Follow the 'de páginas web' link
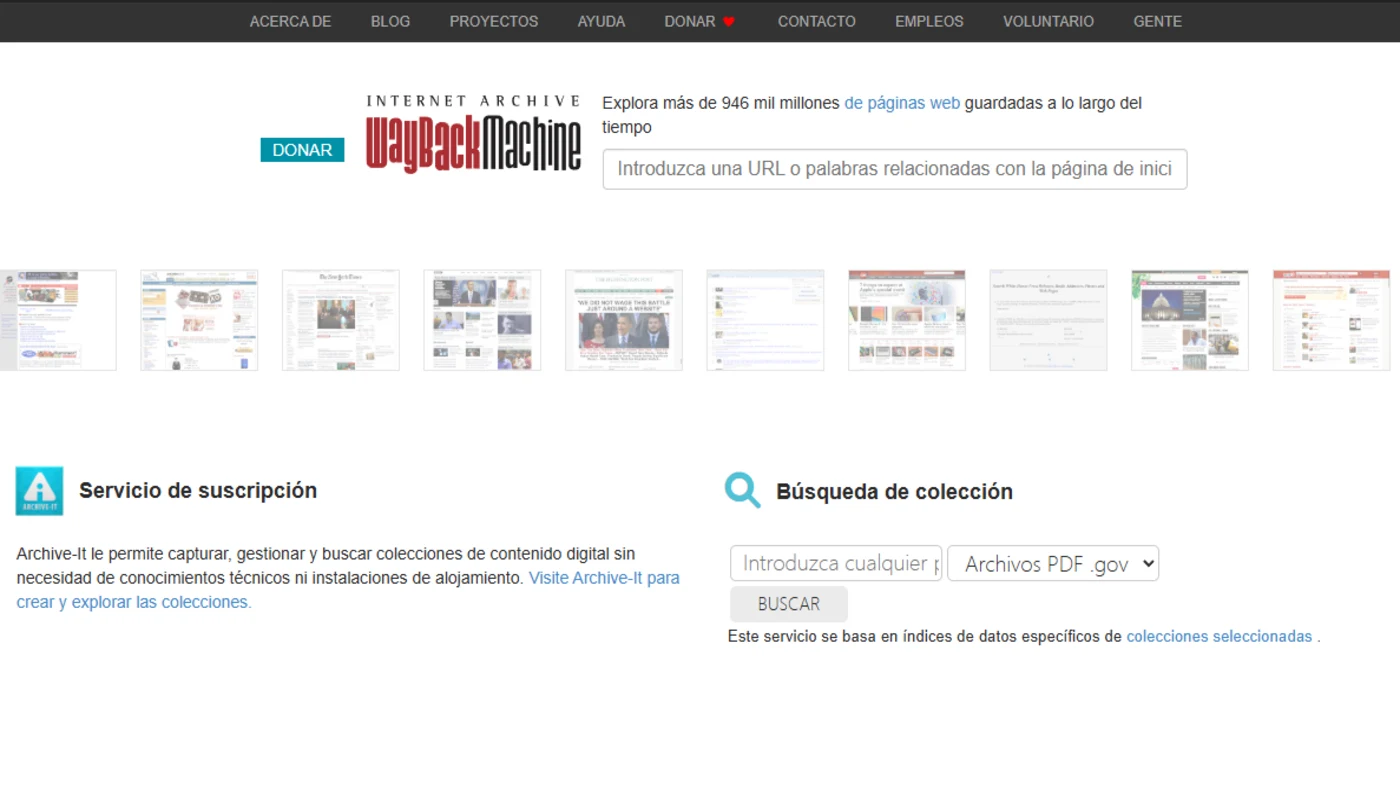Viewport: 1400px width, 800px height. pos(902,103)
